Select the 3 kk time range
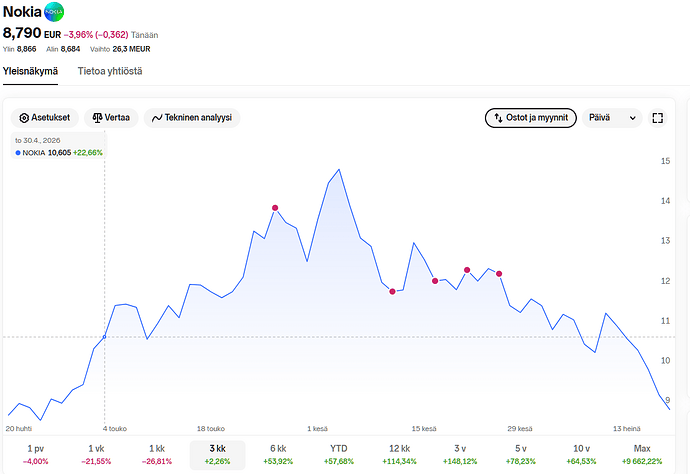 point(217,455)
